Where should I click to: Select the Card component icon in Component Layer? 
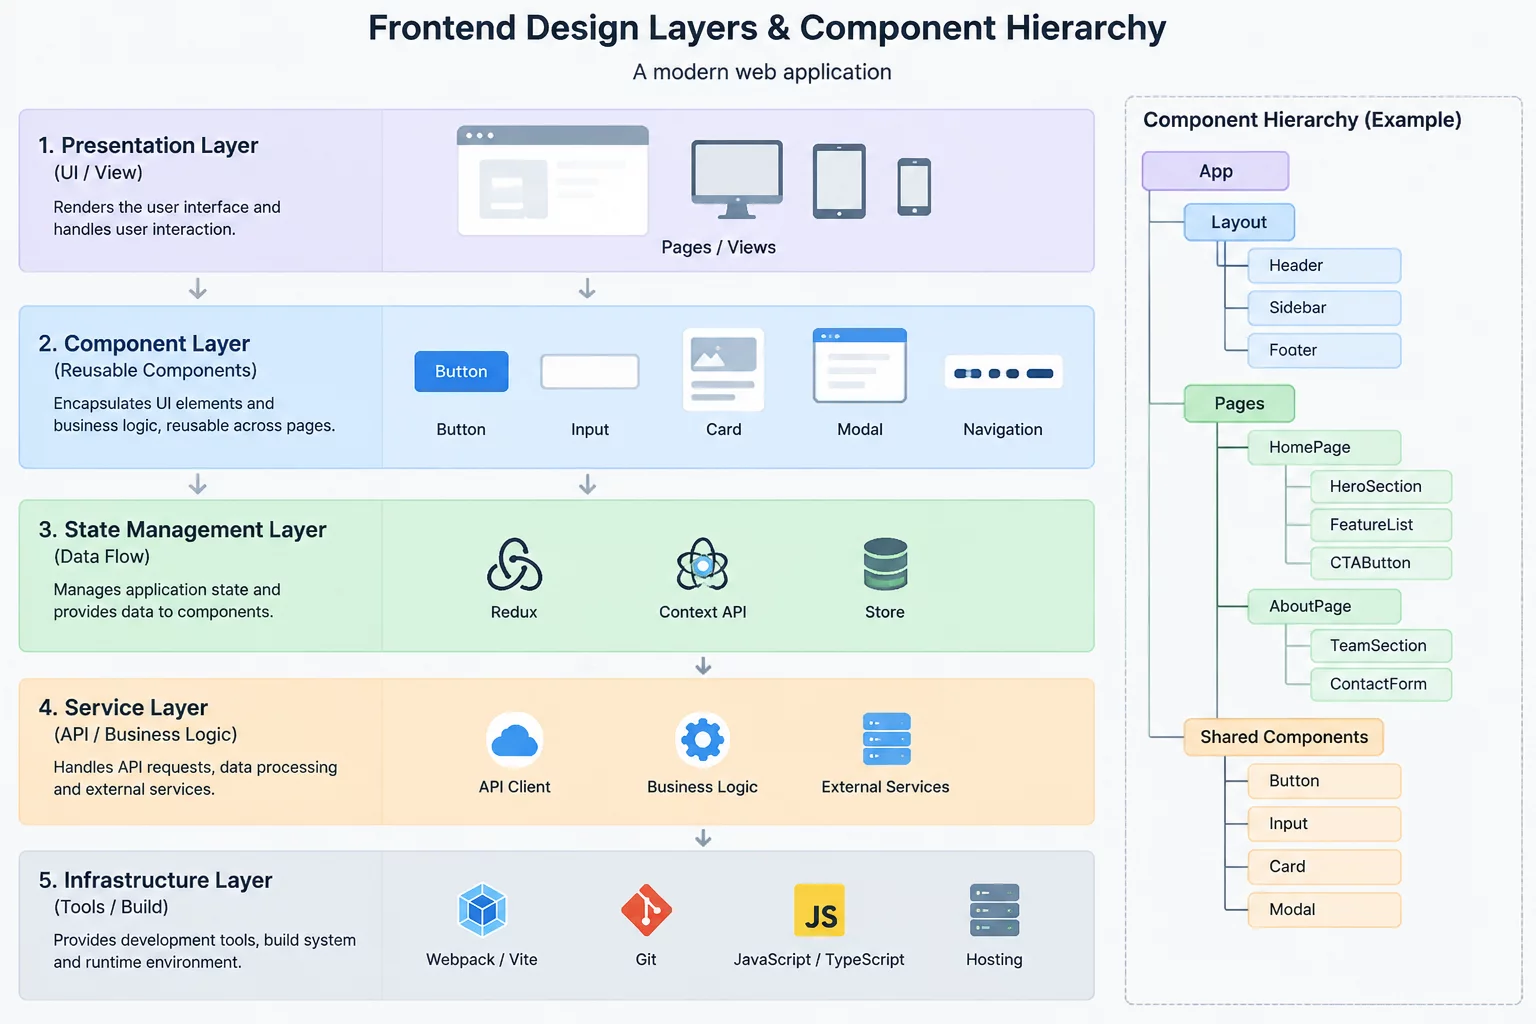[x=723, y=369]
